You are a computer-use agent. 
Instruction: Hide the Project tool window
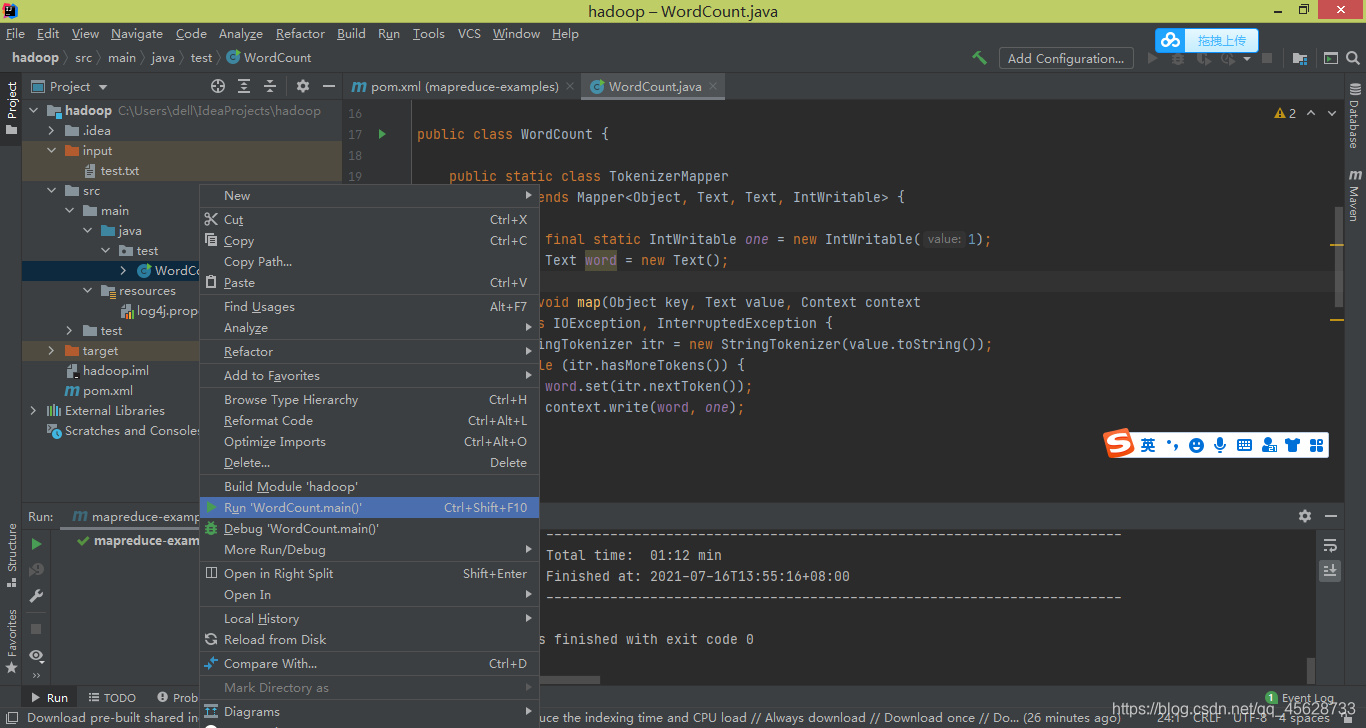click(x=329, y=86)
